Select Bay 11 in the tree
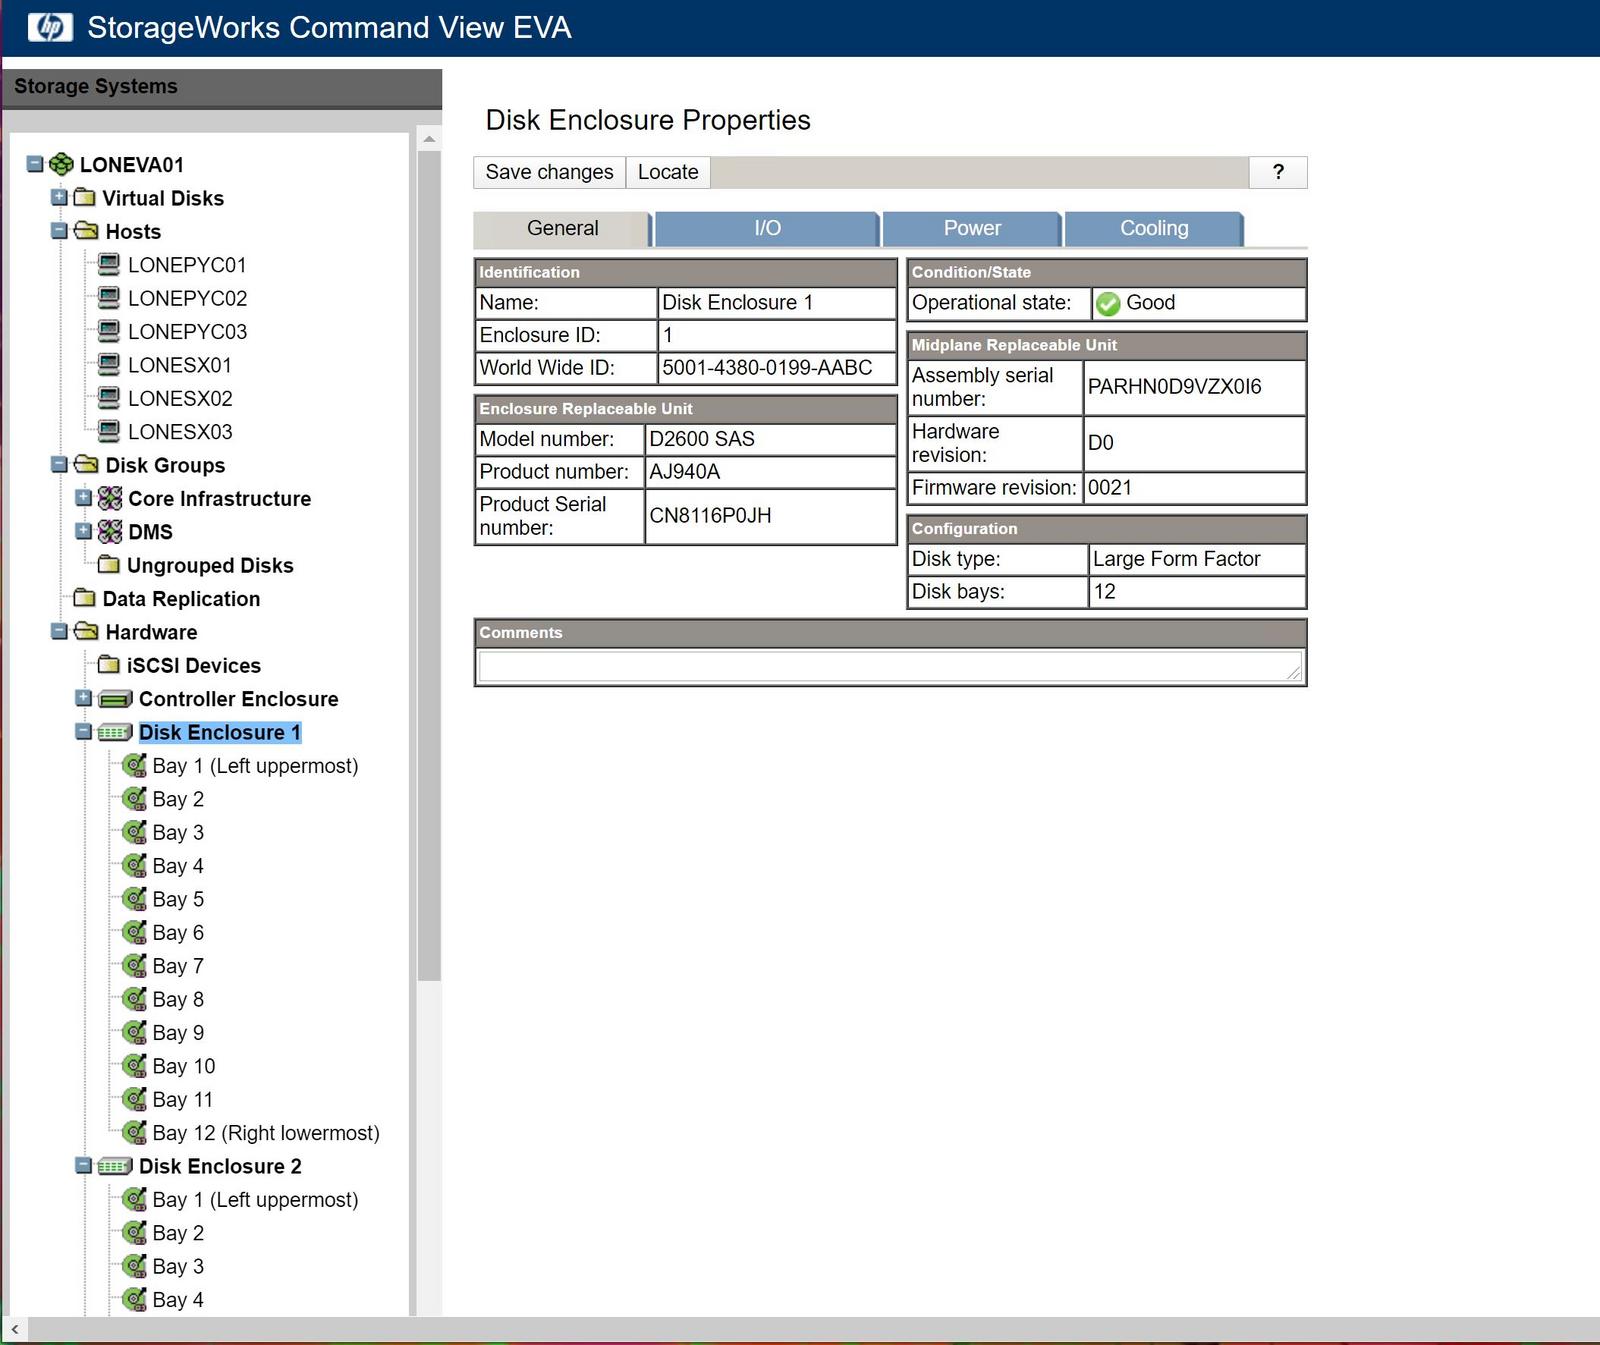 (x=183, y=1099)
